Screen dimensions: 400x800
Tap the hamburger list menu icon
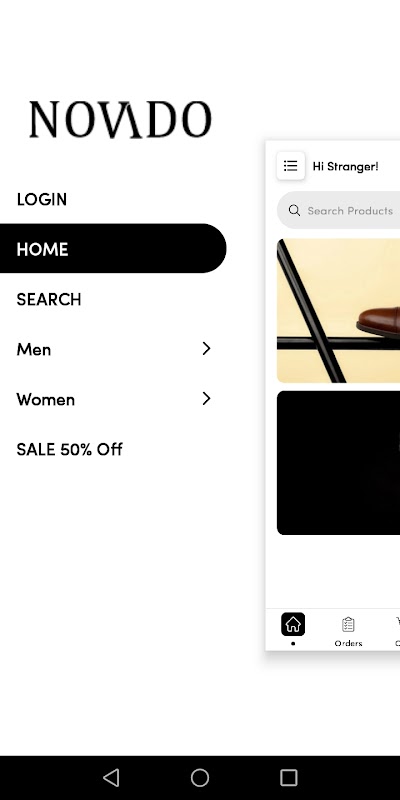pos(291,166)
